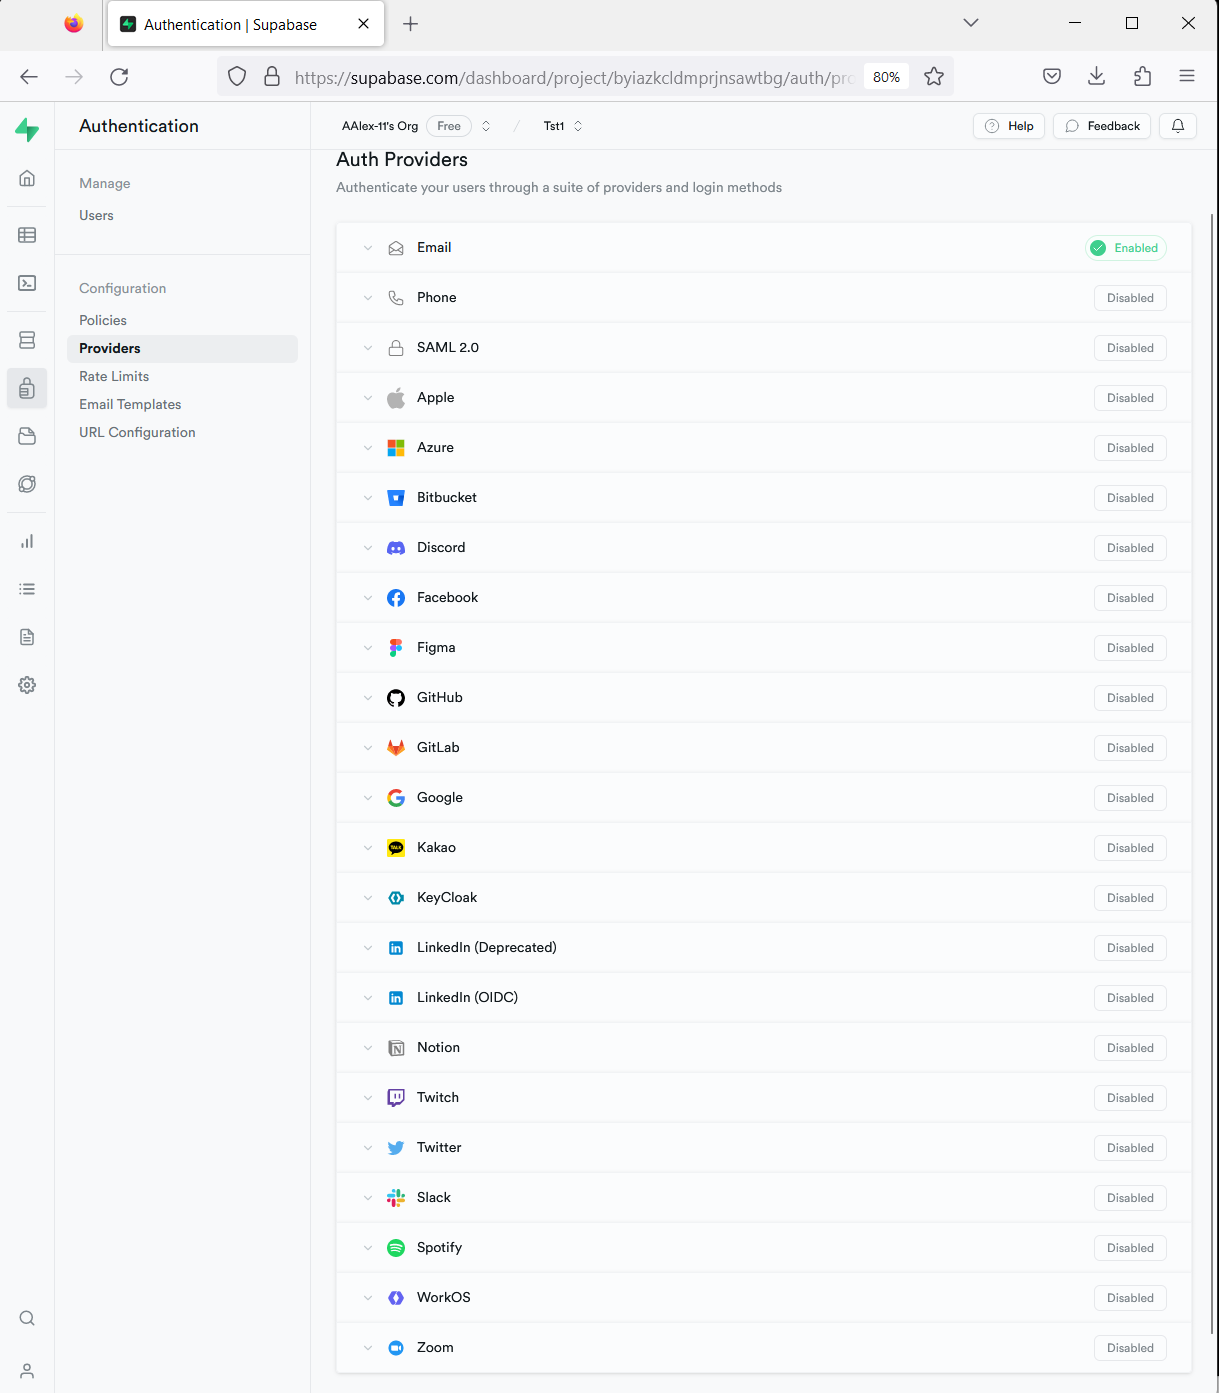Click the Feedback button
Image resolution: width=1219 pixels, height=1393 pixels.
1102,126
